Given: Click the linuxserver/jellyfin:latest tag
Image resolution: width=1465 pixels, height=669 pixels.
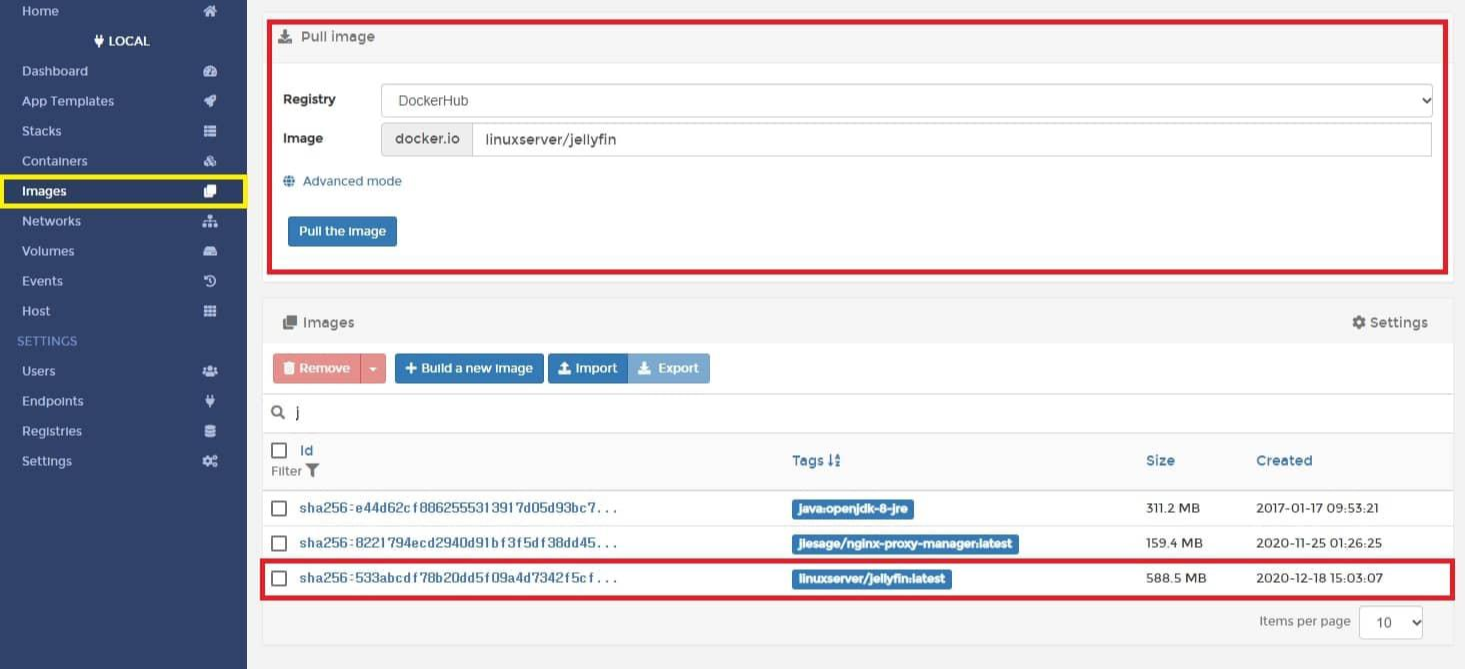Looking at the screenshot, I should click(872, 579).
